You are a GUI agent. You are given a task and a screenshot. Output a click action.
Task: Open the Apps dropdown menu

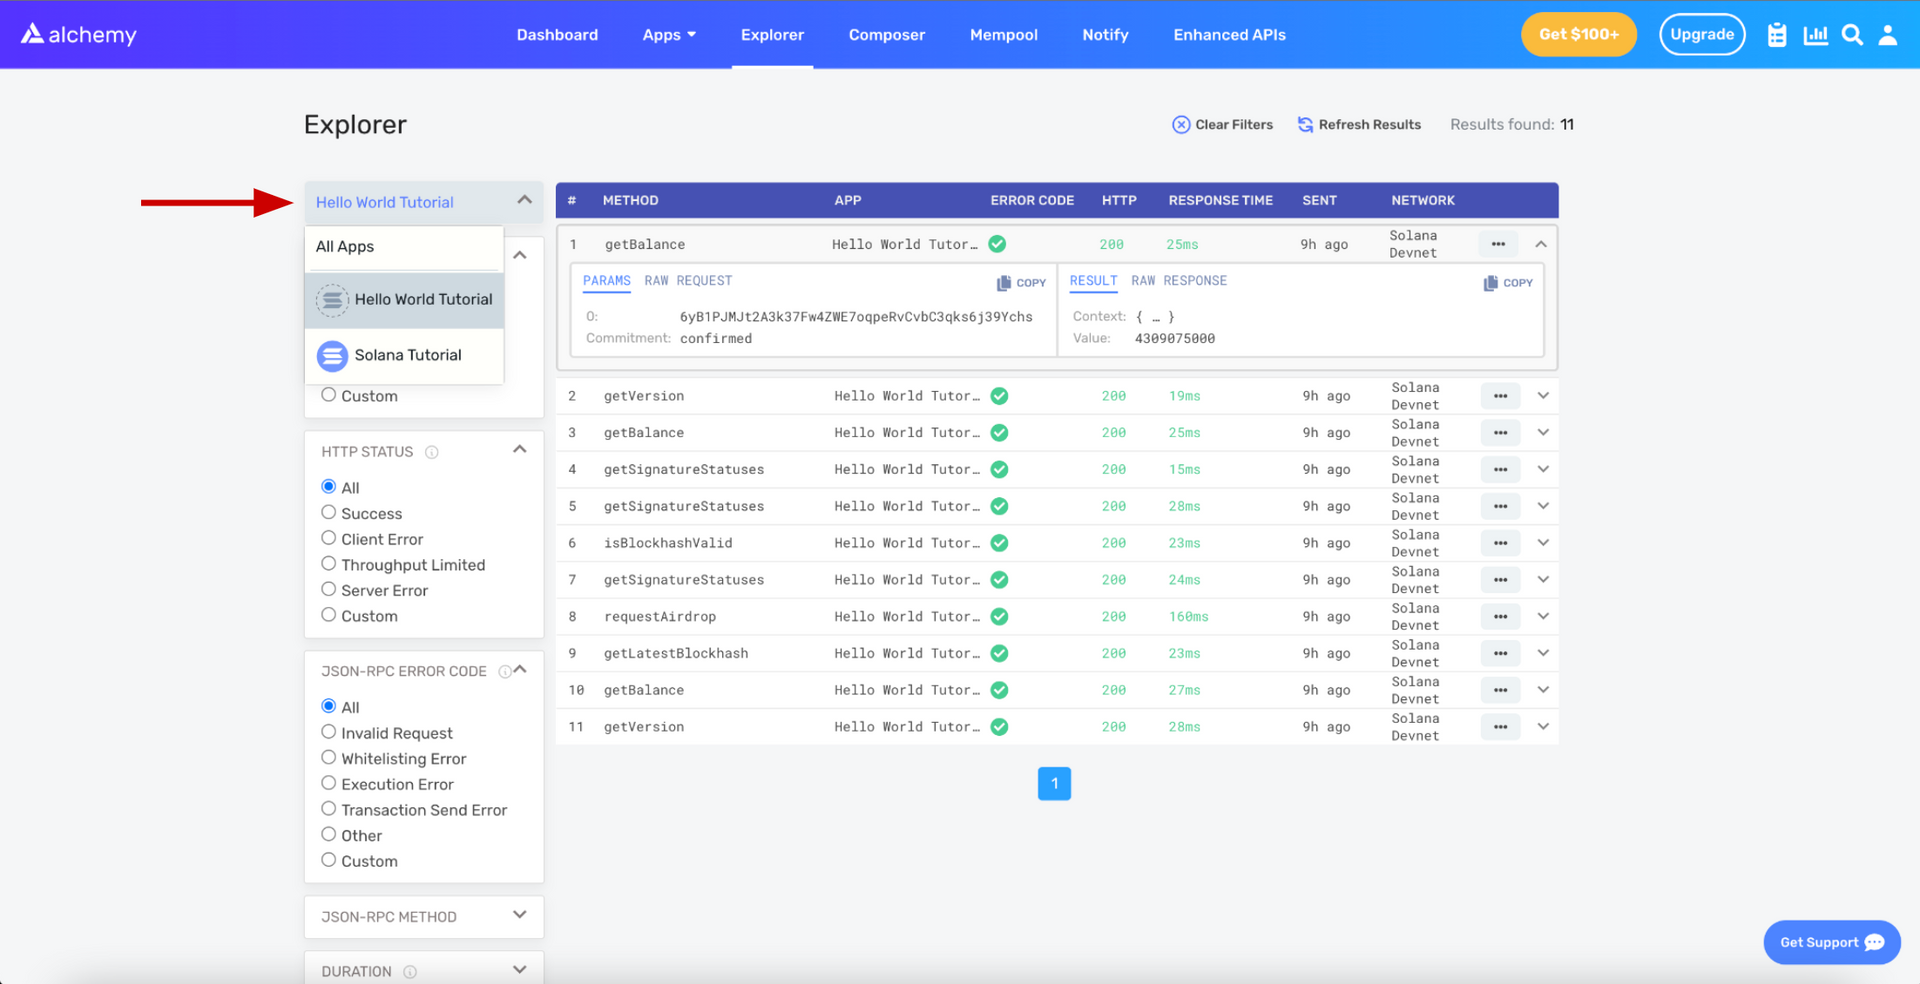coord(669,35)
